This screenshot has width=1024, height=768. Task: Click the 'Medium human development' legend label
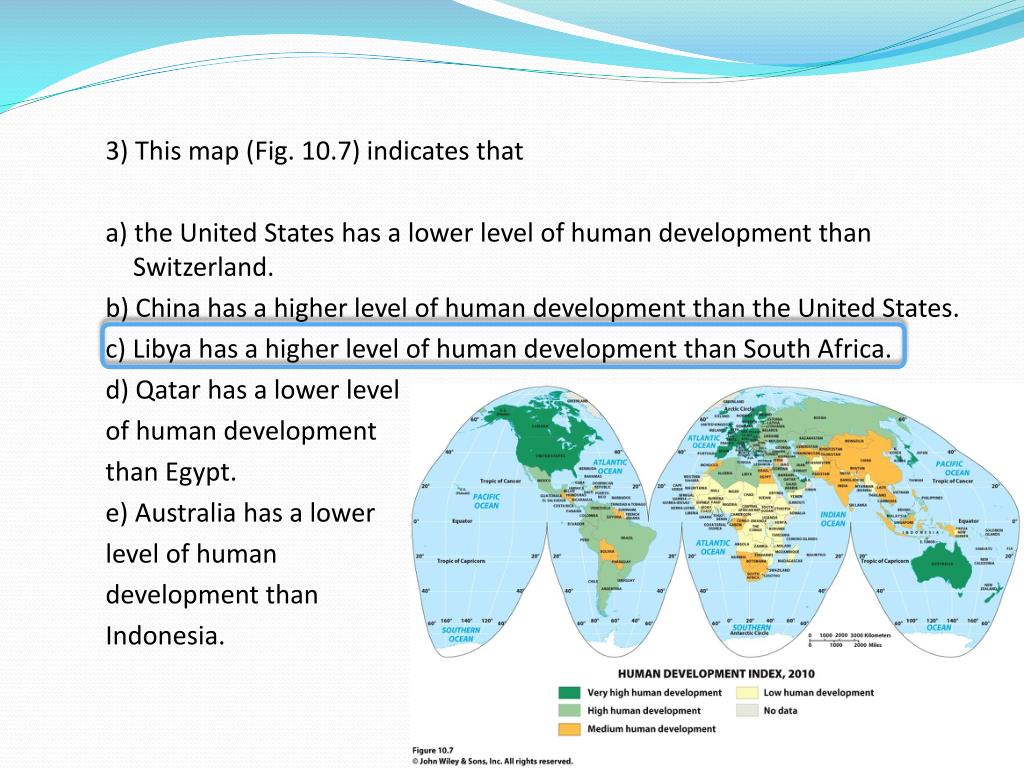[x=652, y=729]
